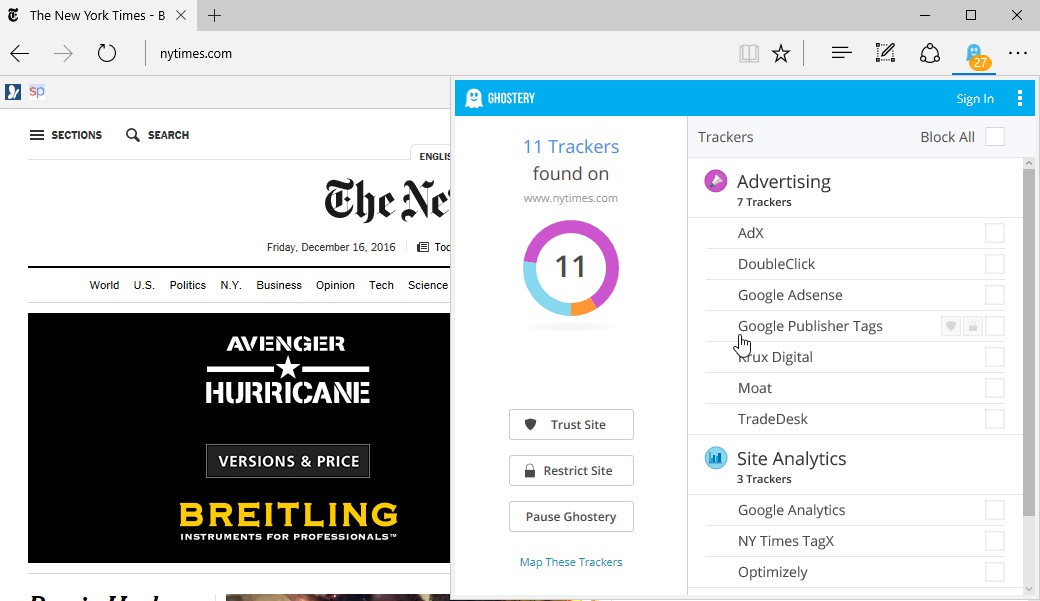Screen dimensions: 1040x601
Task: Open the Edge Hub icon
Action: (841, 54)
